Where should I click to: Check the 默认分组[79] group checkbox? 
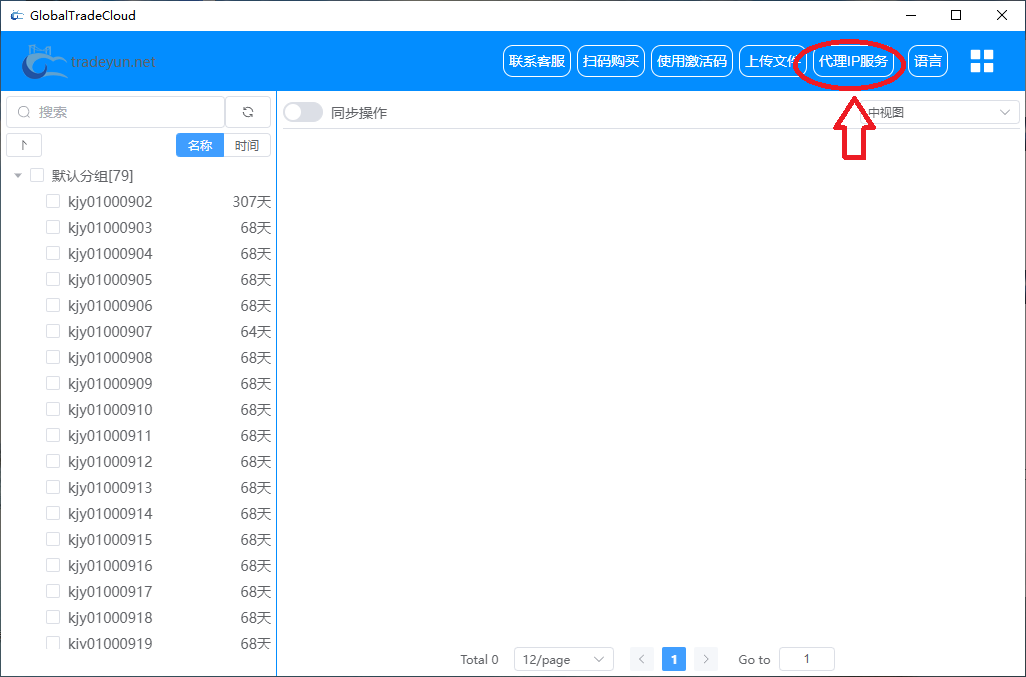(x=37, y=176)
